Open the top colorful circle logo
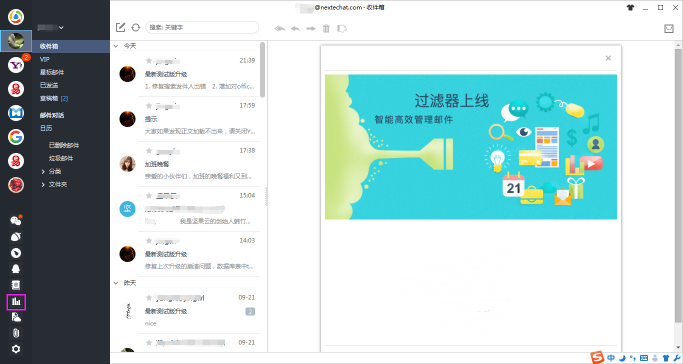The height and width of the screenshot is (364, 683). [x=16, y=17]
